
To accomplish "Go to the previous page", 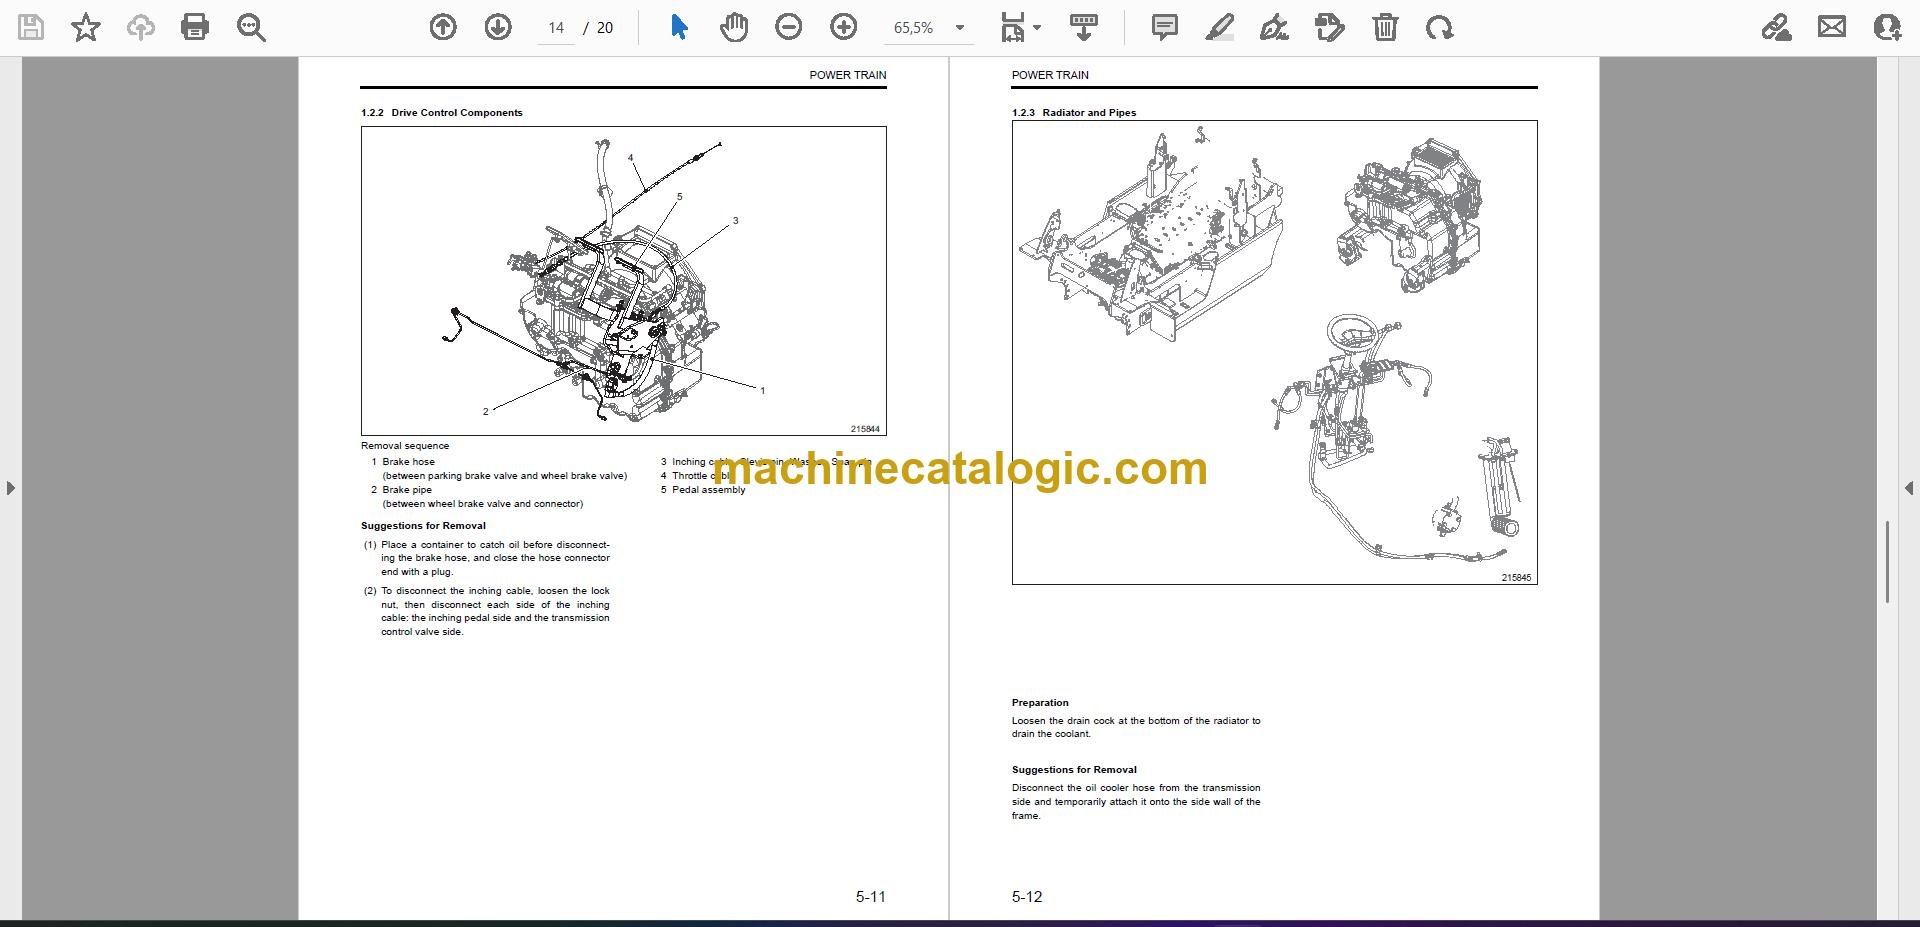I will coord(443,27).
